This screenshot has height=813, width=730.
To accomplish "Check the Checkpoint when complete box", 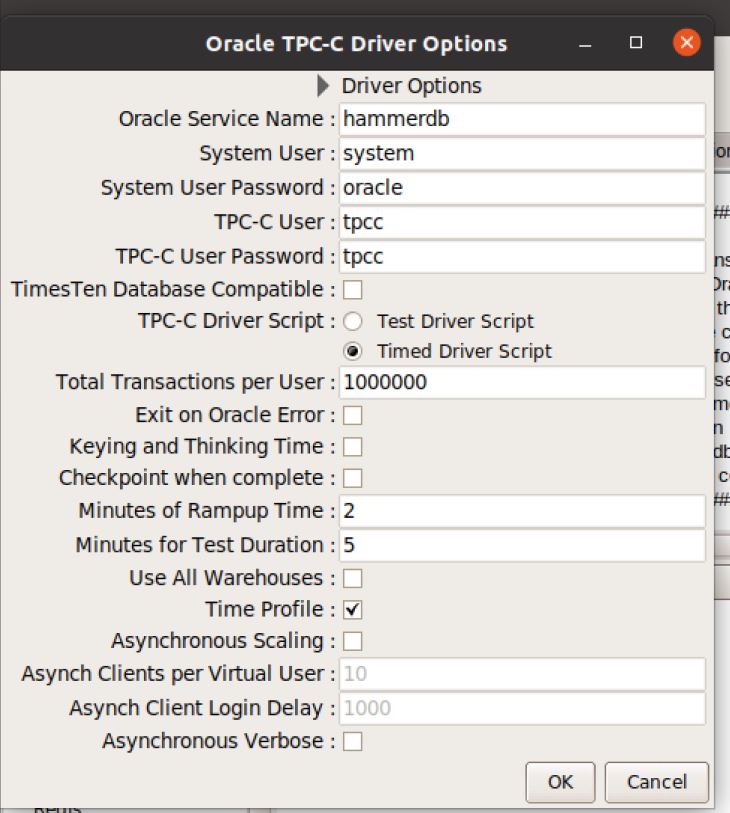I will pyautogui.click(x=353, y=478).
